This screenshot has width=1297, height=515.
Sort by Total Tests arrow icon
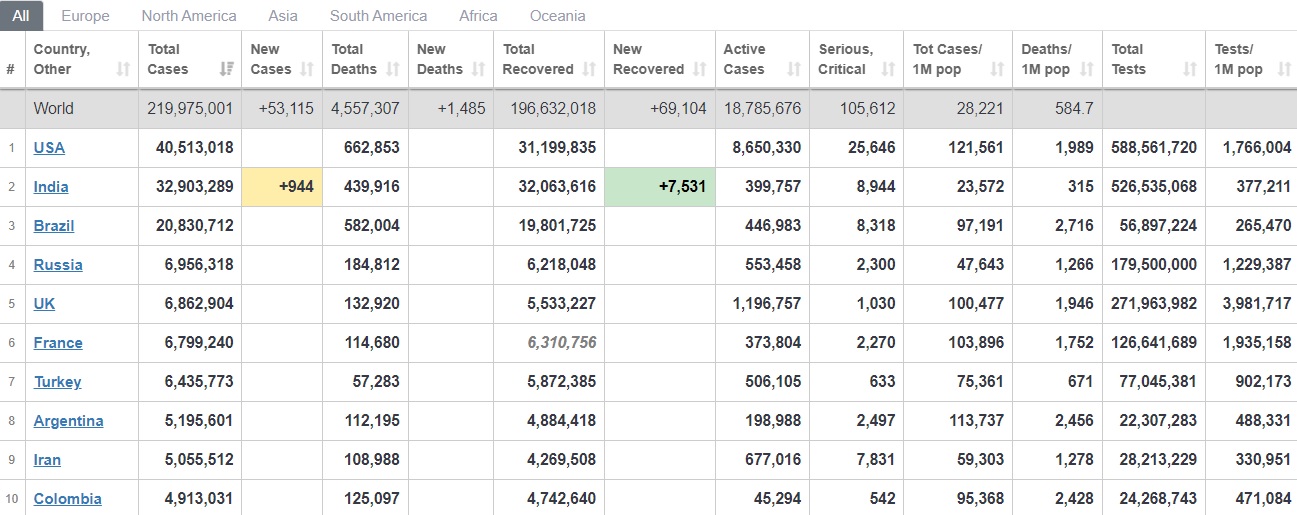point(1190,69)
